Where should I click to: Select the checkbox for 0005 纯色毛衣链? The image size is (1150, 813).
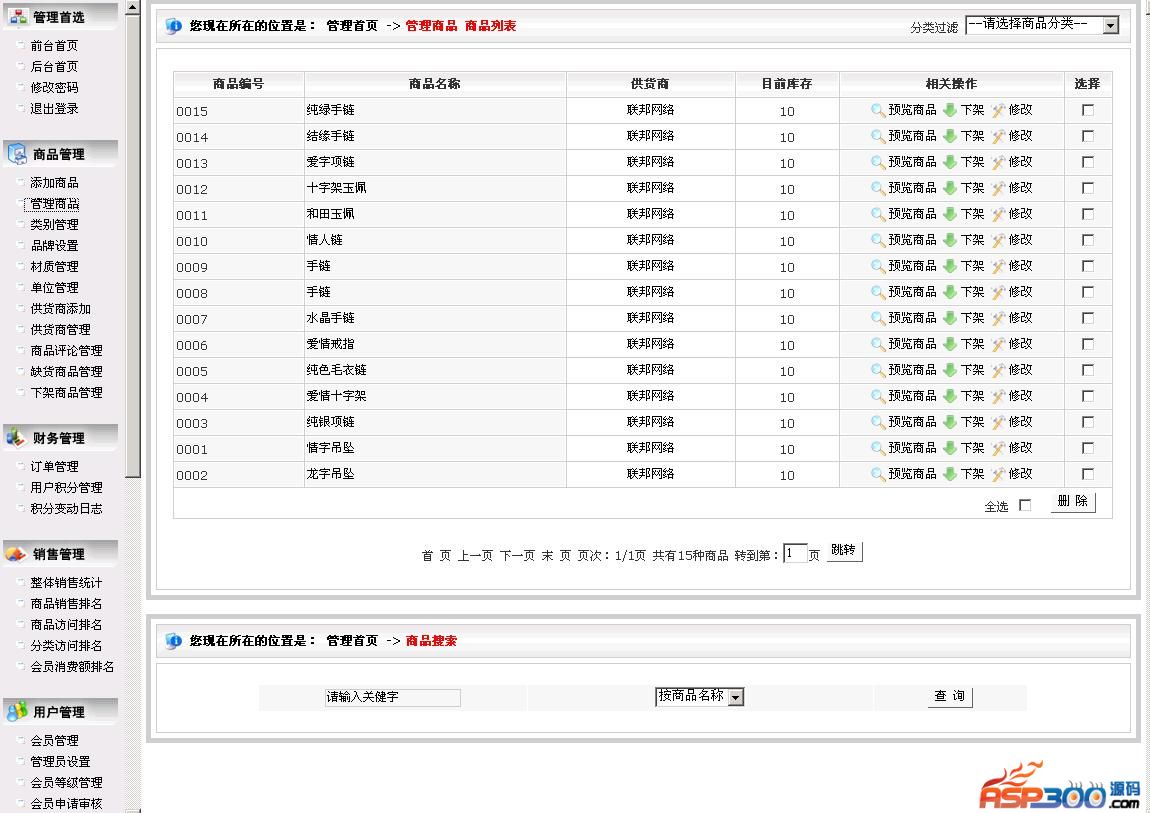[1088, 370]
